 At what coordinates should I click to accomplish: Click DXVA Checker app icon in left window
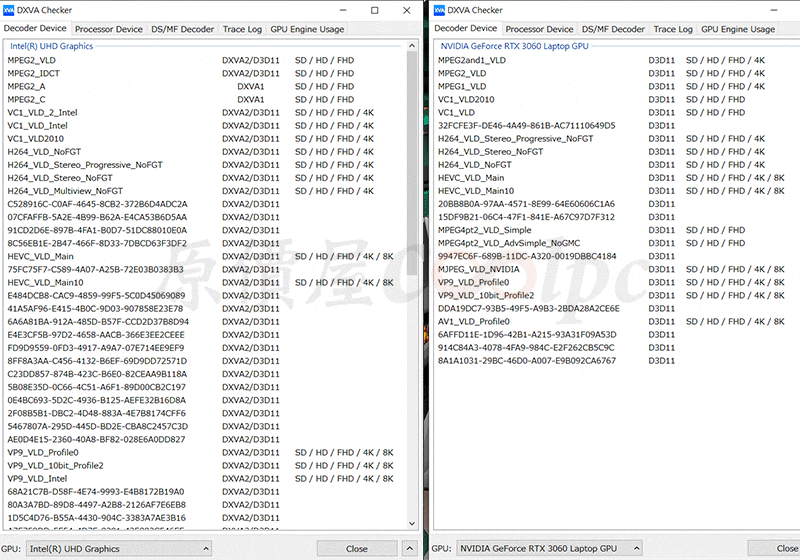point(8,10)
